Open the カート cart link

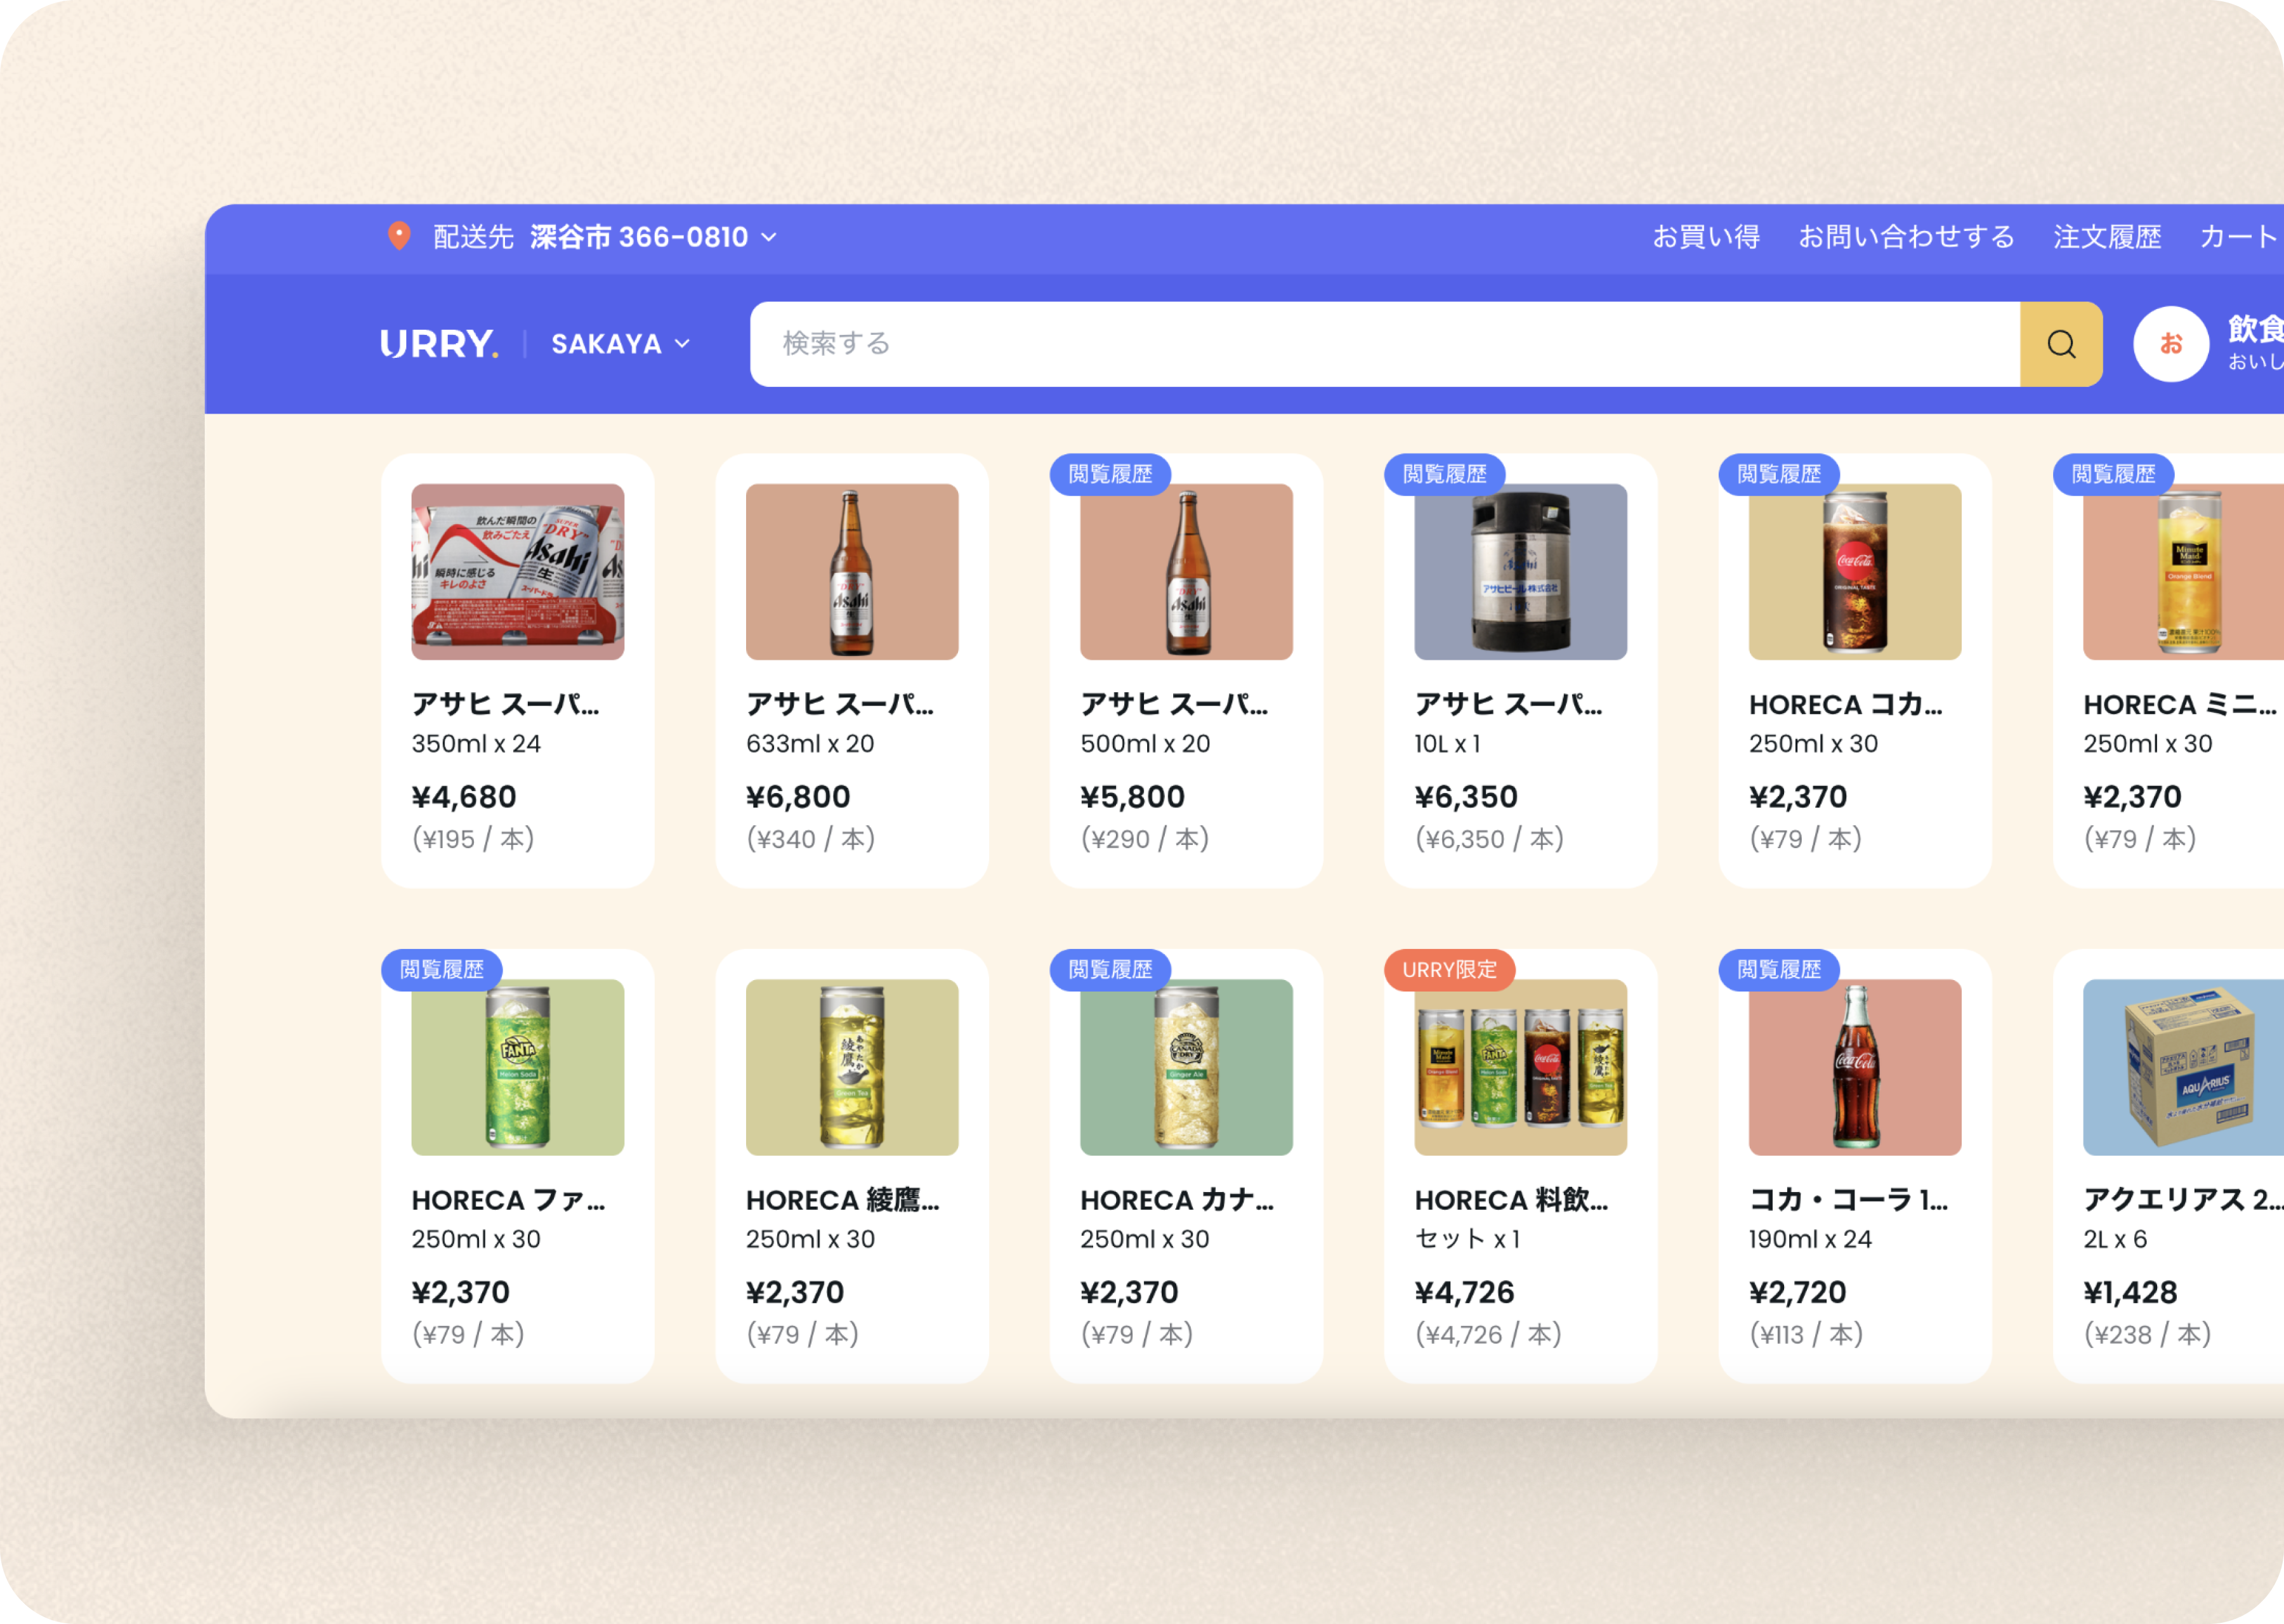[x=2238, y=237]
